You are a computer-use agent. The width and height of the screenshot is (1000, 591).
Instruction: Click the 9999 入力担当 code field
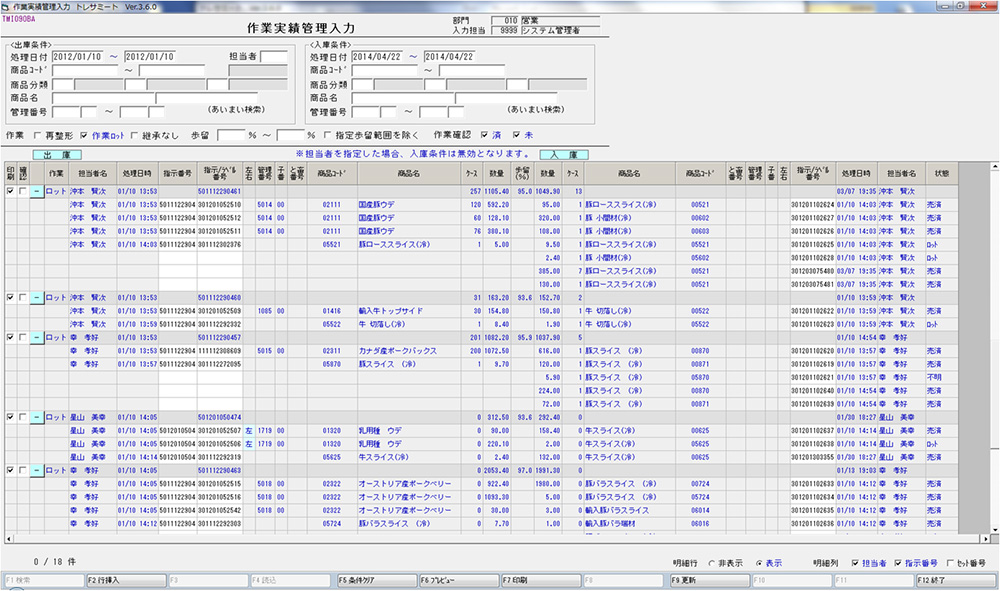506,30
